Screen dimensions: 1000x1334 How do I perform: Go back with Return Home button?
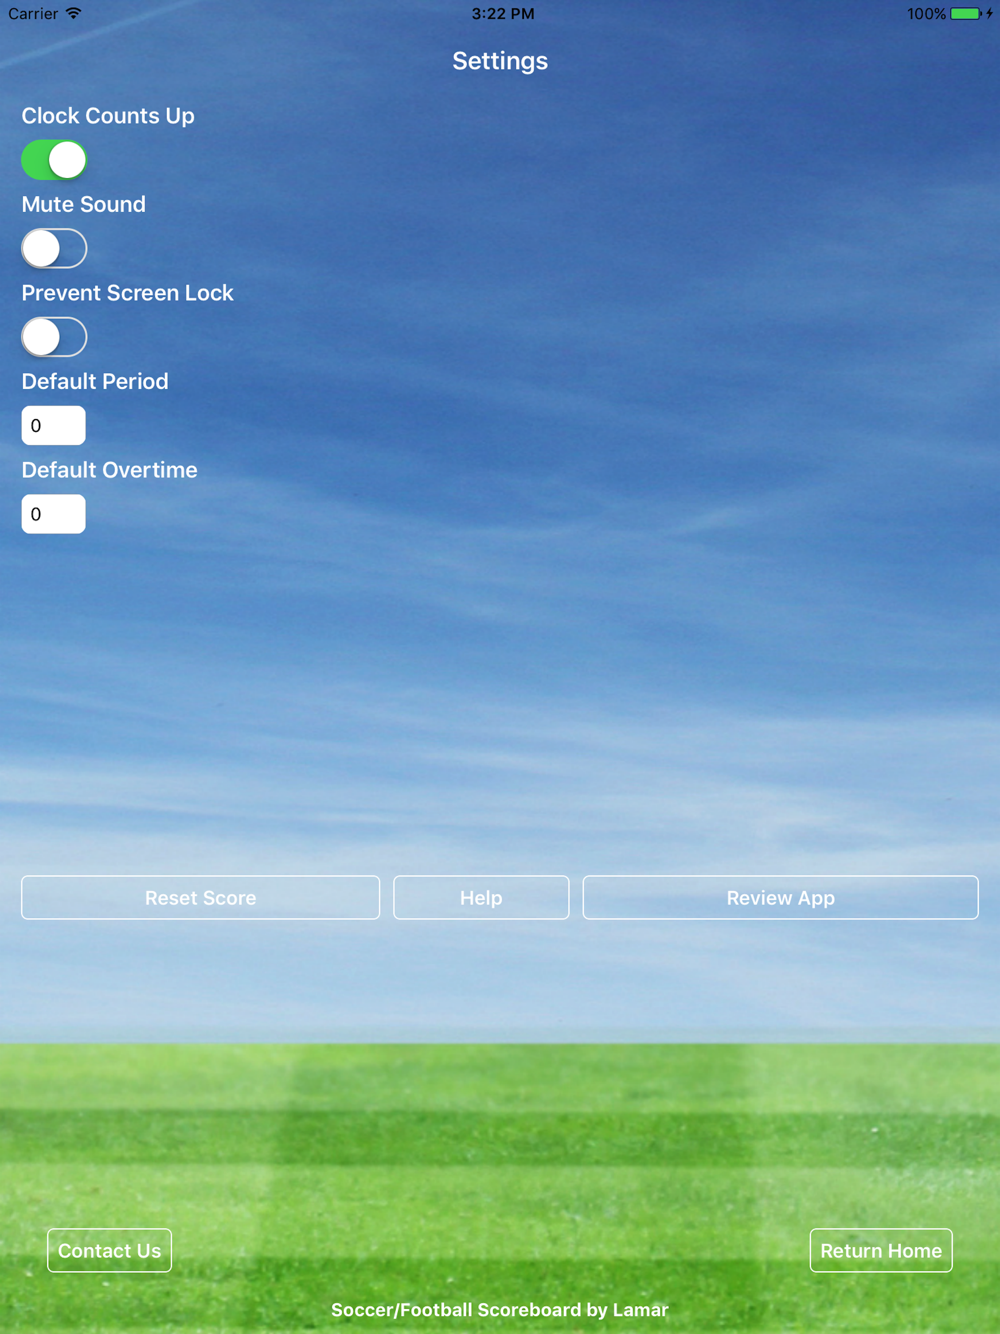[881, 1251]
